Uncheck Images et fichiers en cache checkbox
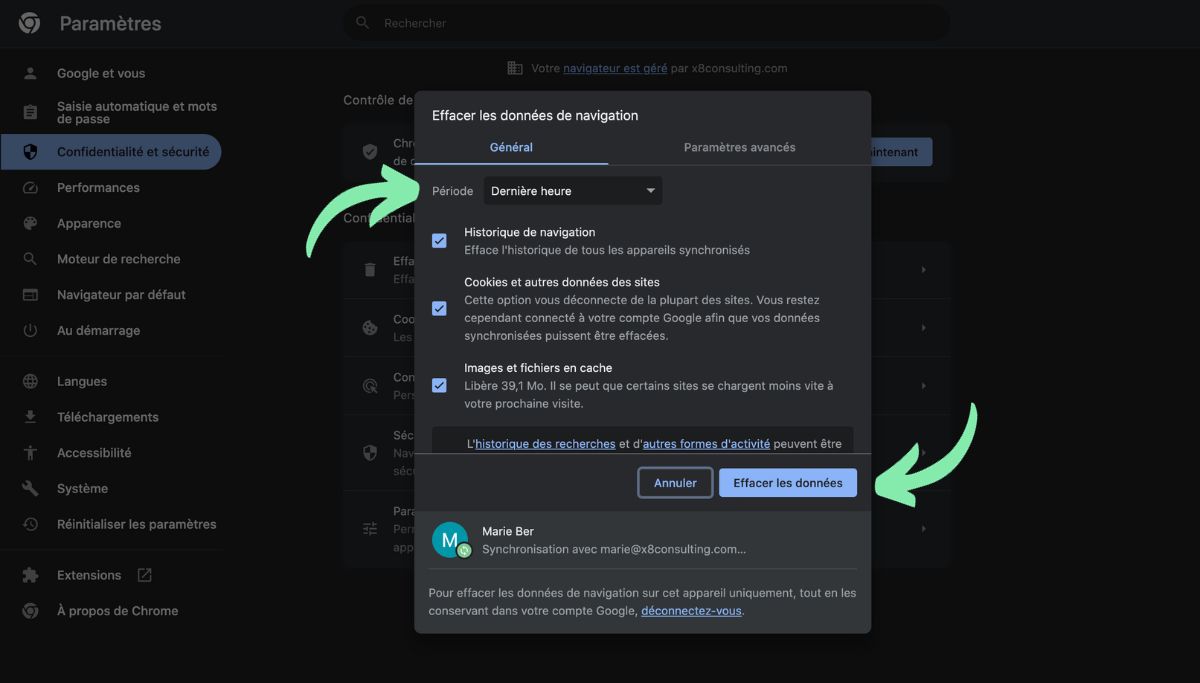 click(439, 385)
